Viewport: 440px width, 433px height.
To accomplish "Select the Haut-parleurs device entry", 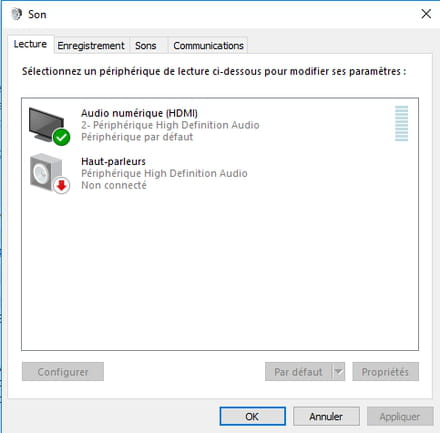I will [x=220, y=173].
